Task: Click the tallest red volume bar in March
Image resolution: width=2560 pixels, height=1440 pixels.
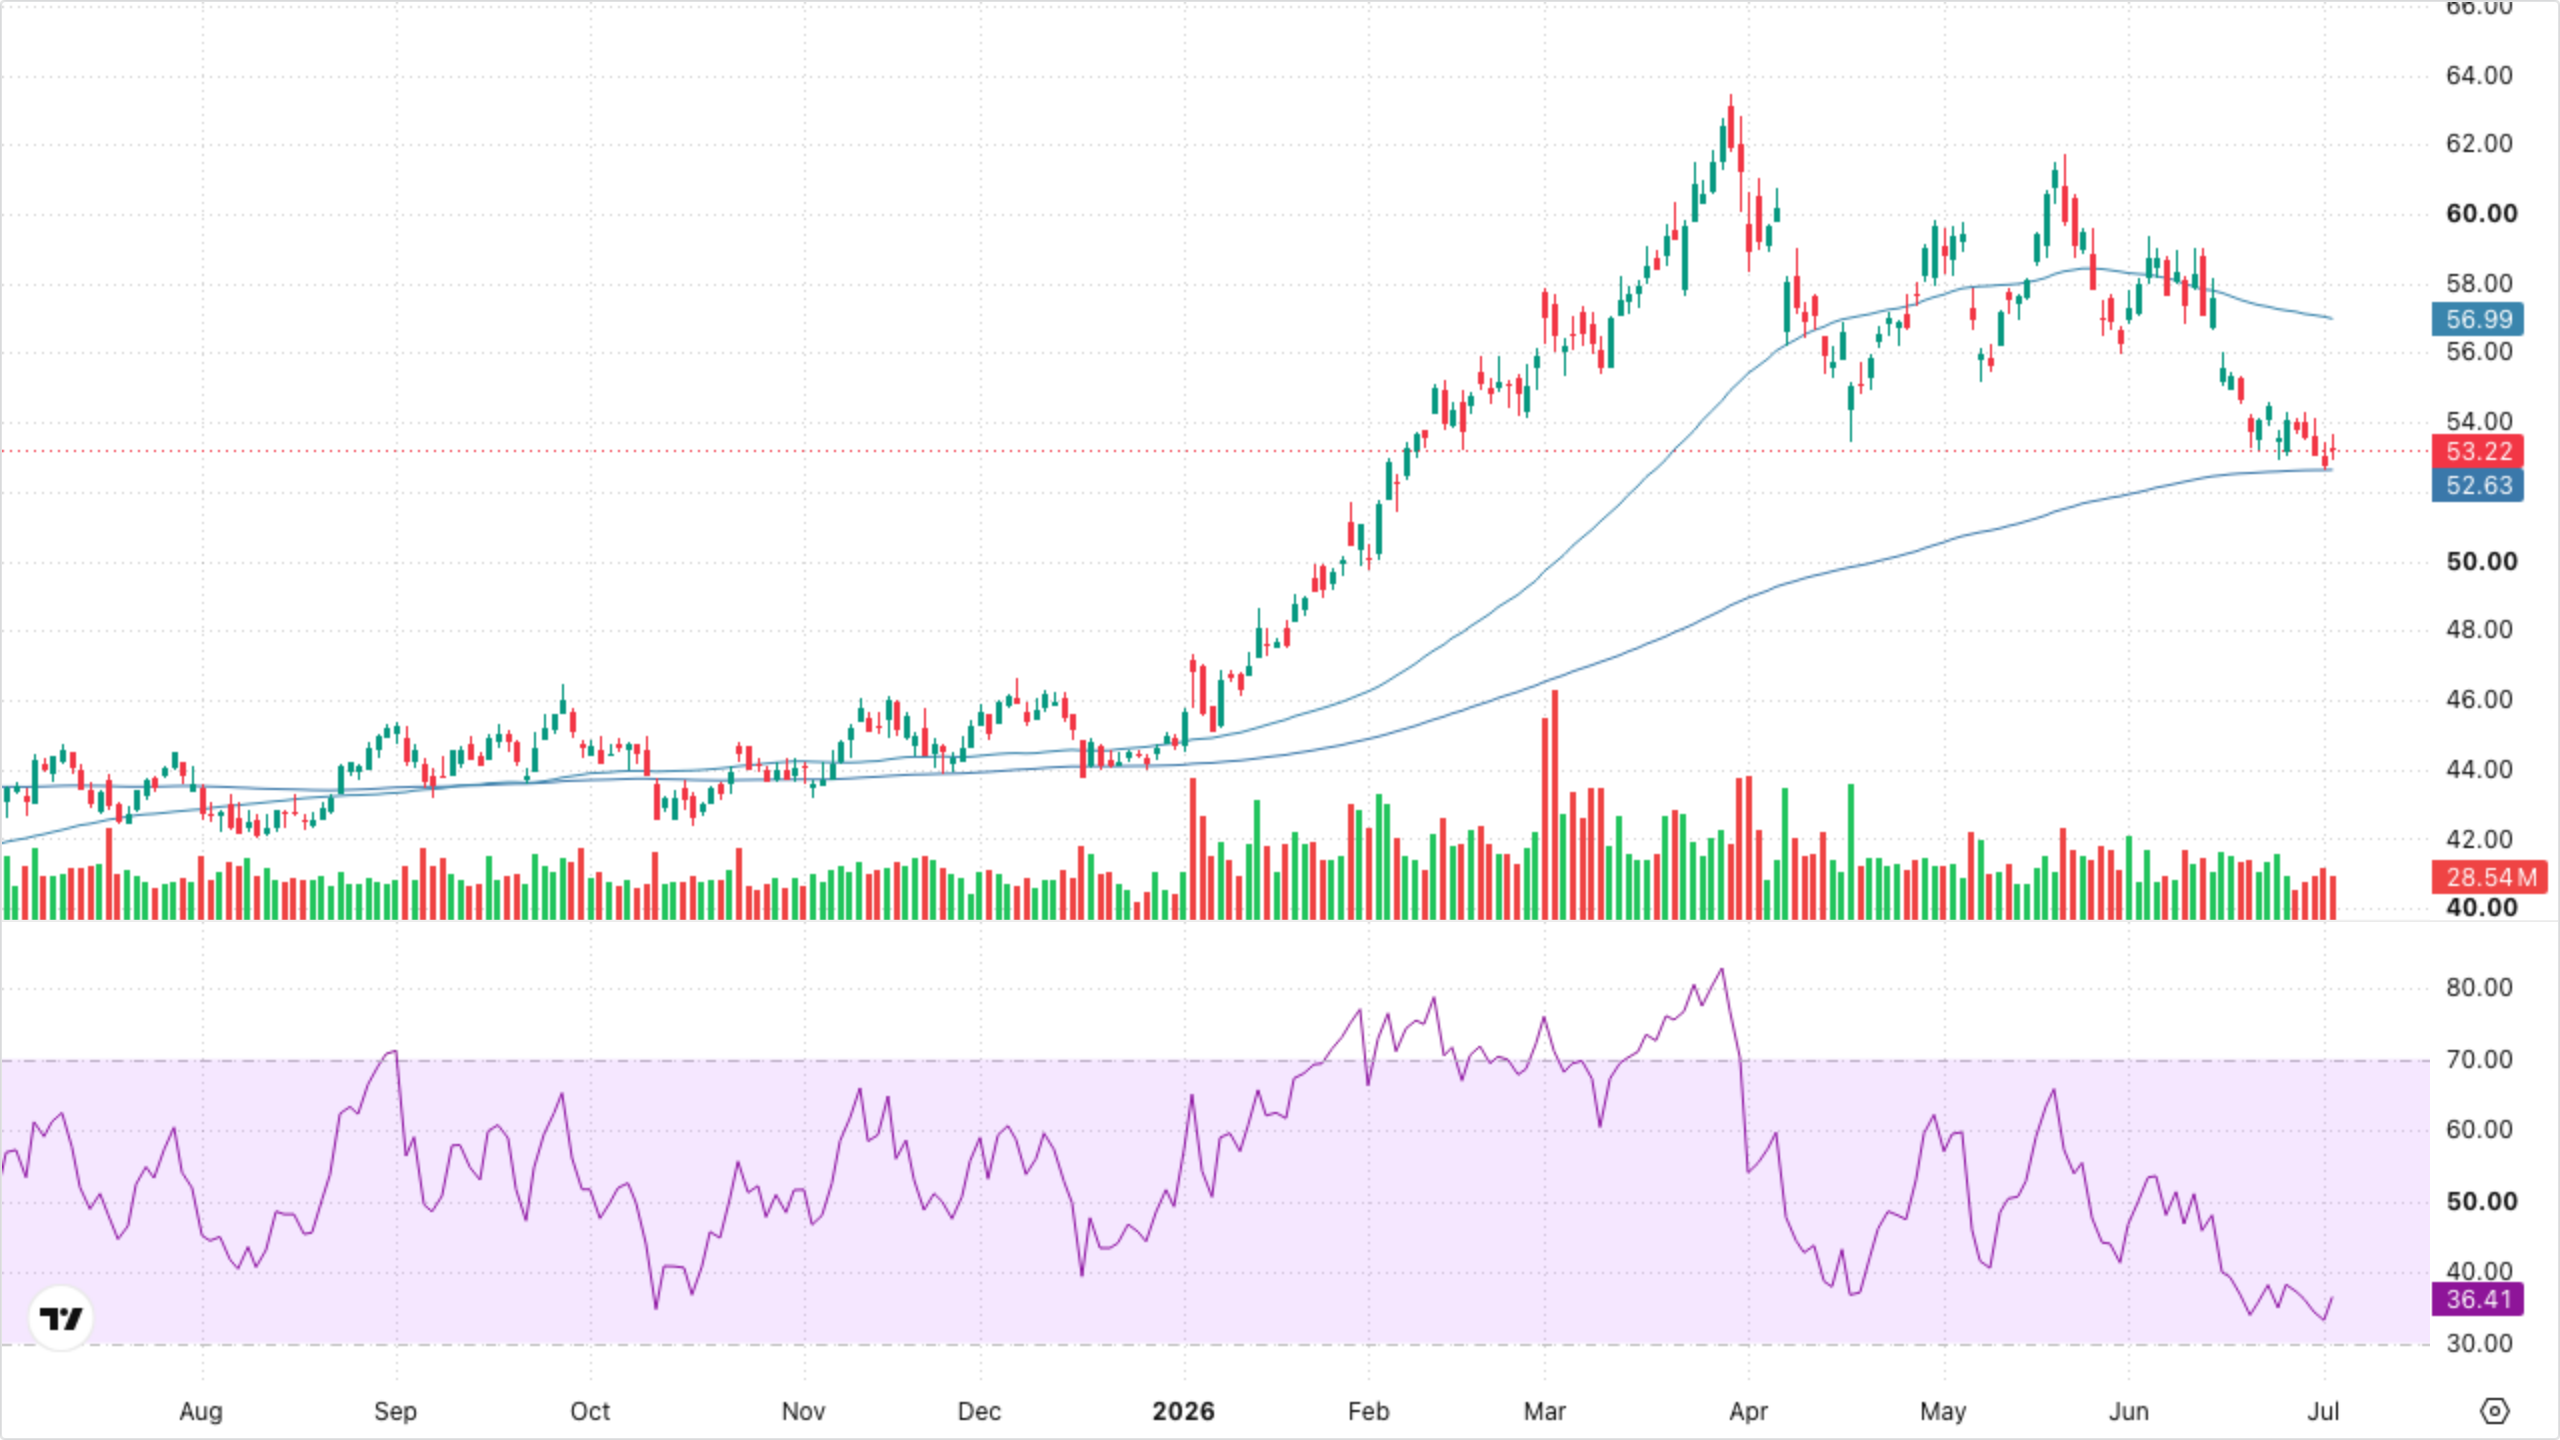Action: point(1554,805)
